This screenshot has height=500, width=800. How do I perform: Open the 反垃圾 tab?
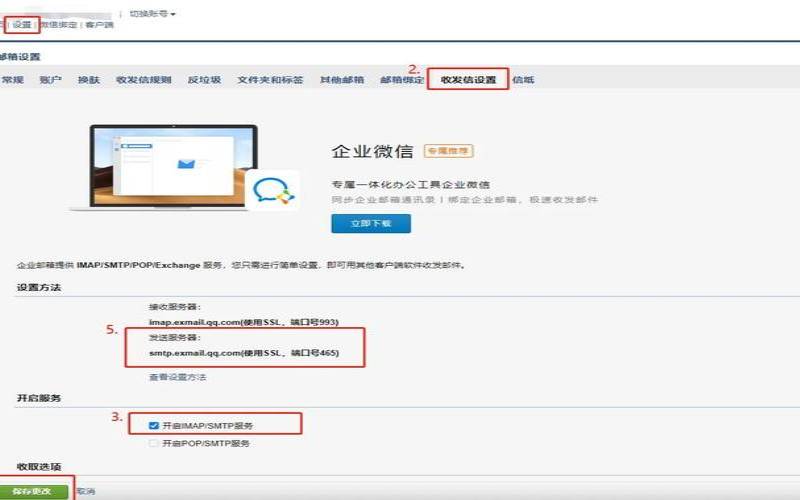click(204, 80)
